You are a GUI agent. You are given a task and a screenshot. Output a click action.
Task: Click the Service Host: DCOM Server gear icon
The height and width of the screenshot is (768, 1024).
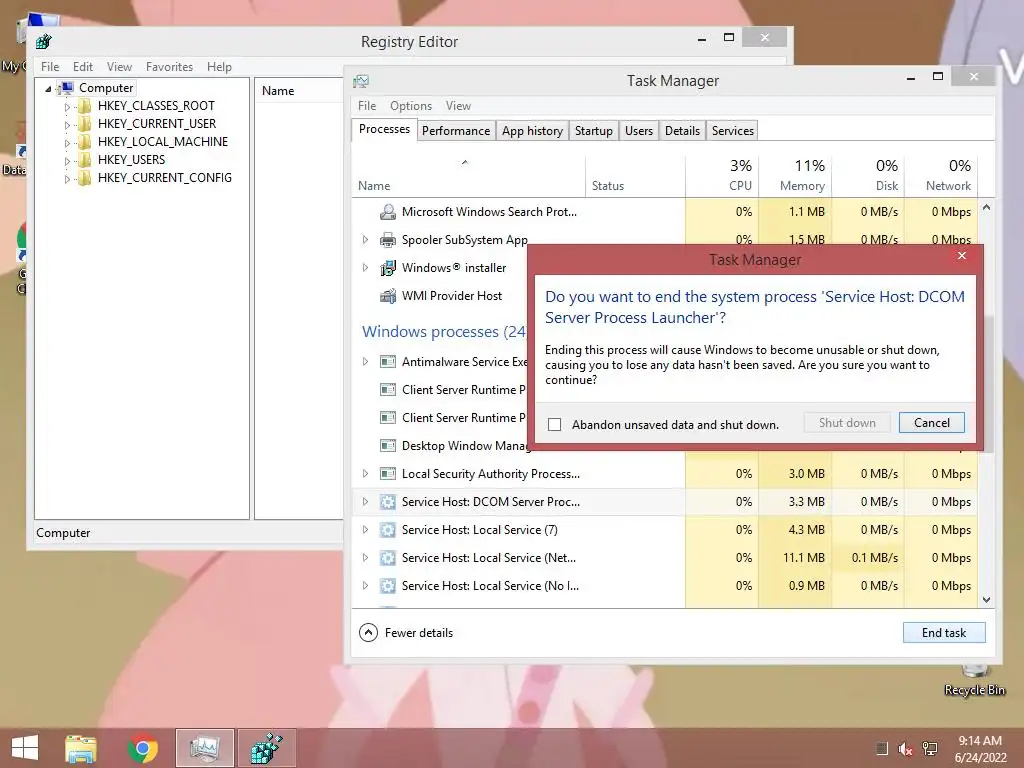point(388,502)
